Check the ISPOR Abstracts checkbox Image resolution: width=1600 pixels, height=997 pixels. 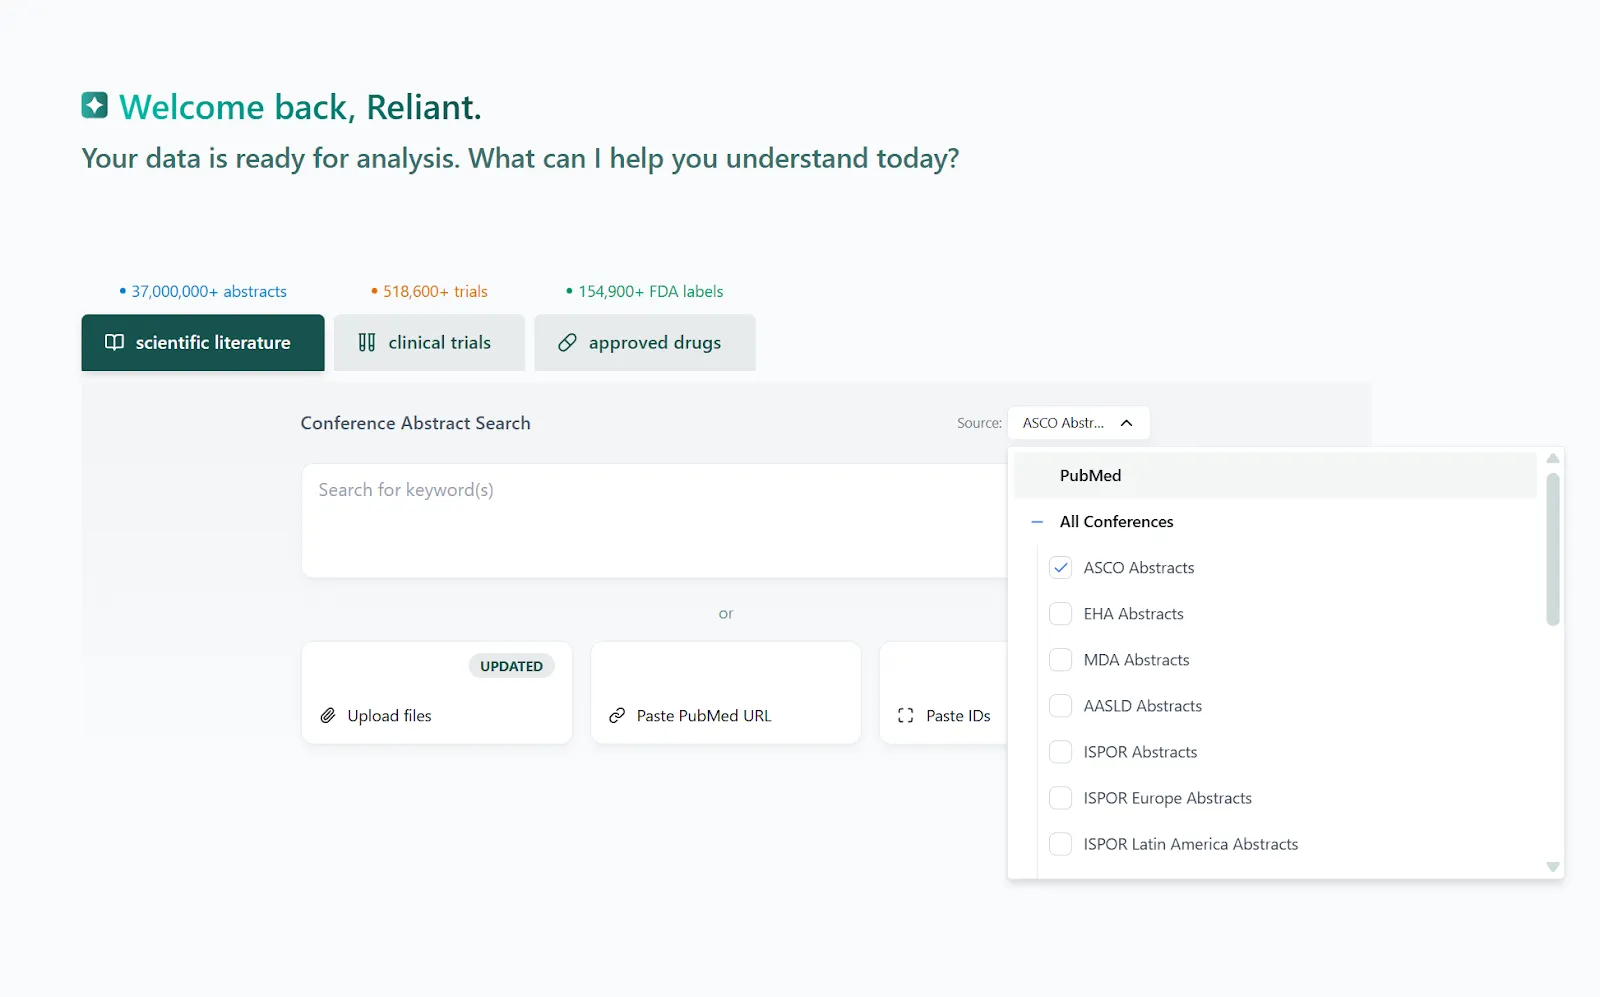(x=1061, y=752)
